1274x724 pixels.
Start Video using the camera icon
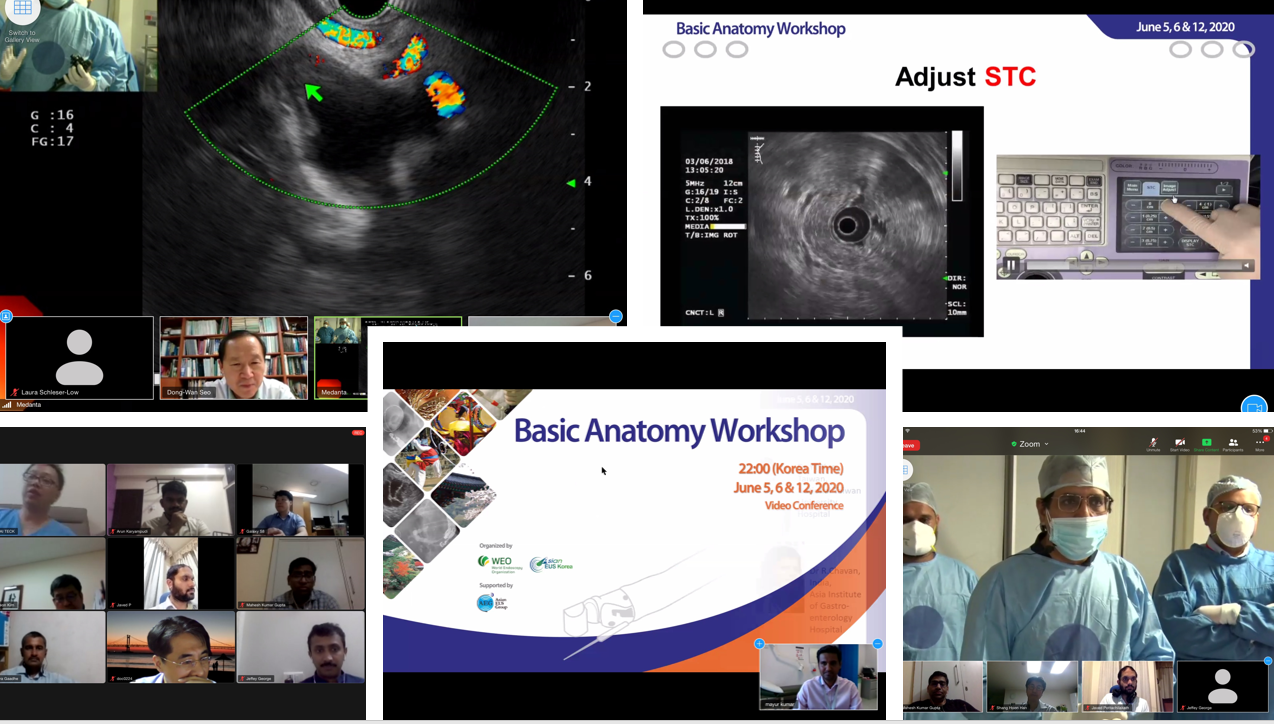[1179, 443]
